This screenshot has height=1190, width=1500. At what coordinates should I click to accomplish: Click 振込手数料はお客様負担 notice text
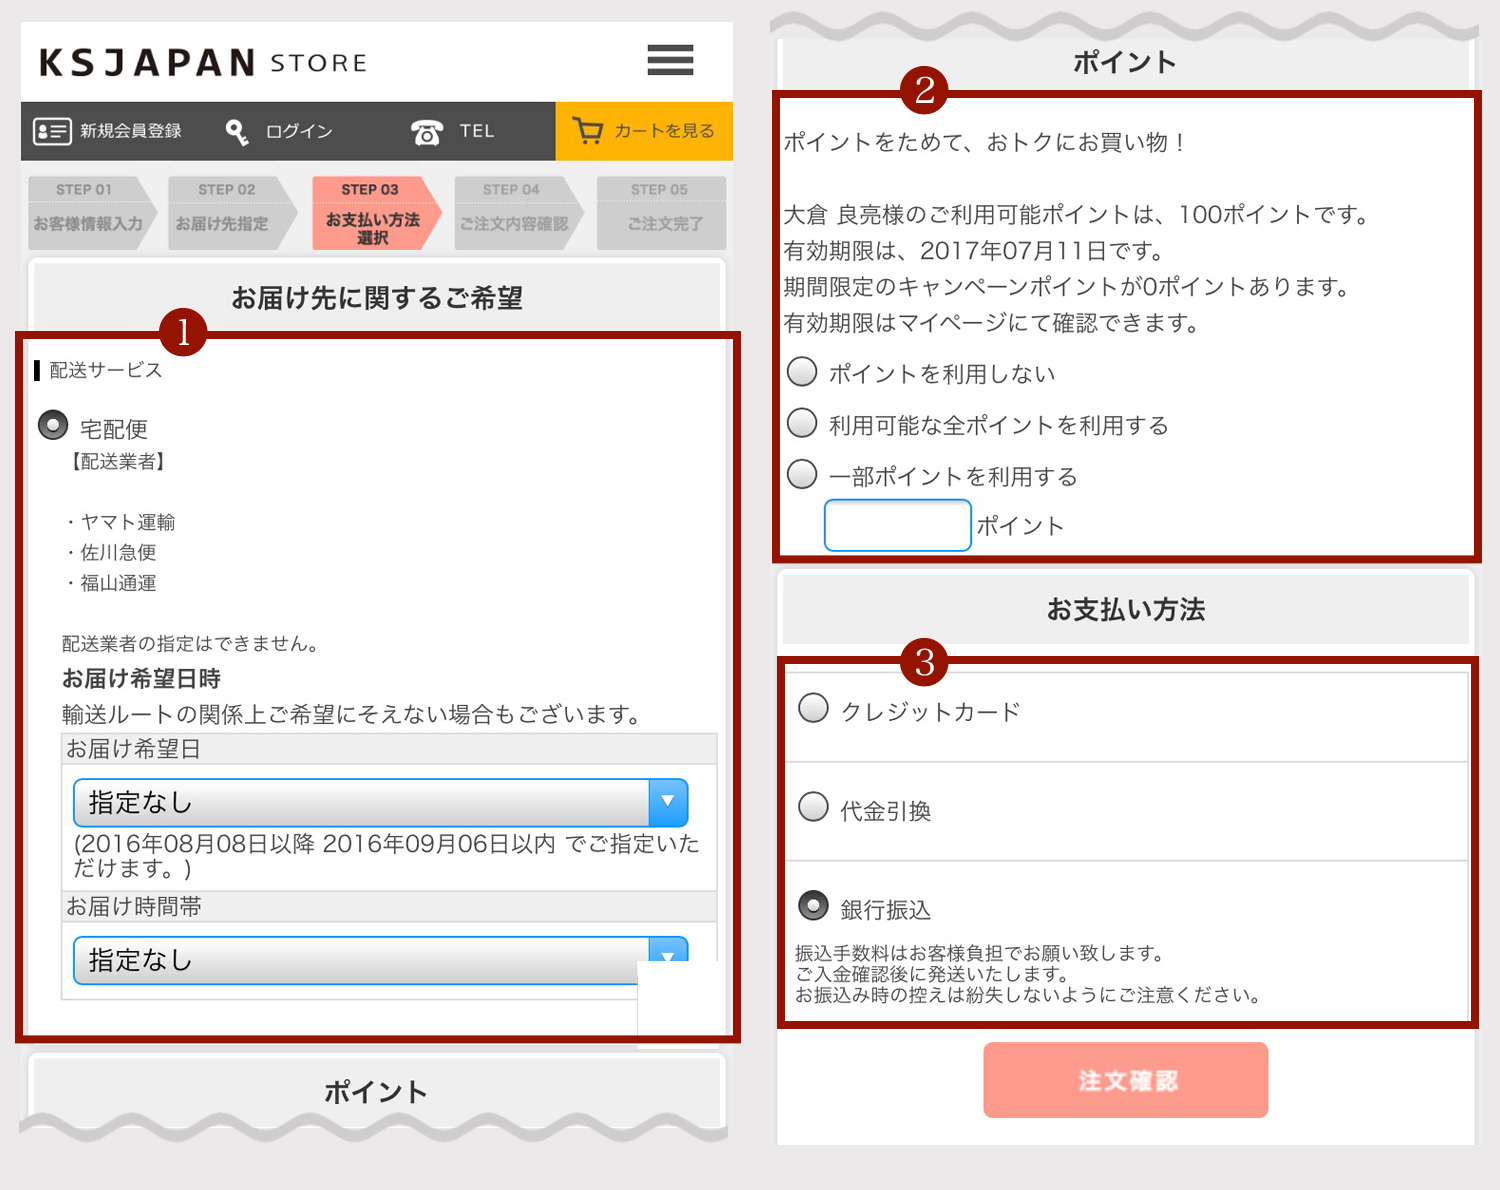point(980,953)
